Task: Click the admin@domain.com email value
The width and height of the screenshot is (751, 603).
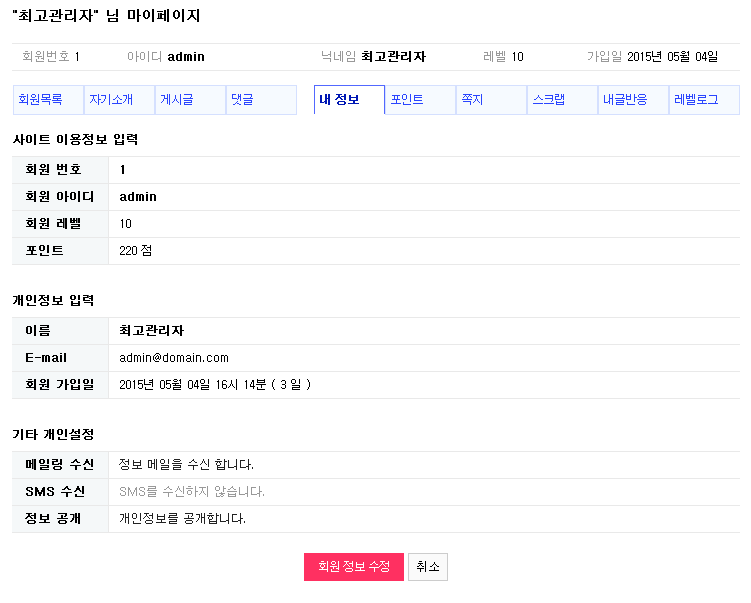Action: pos(174,358)
